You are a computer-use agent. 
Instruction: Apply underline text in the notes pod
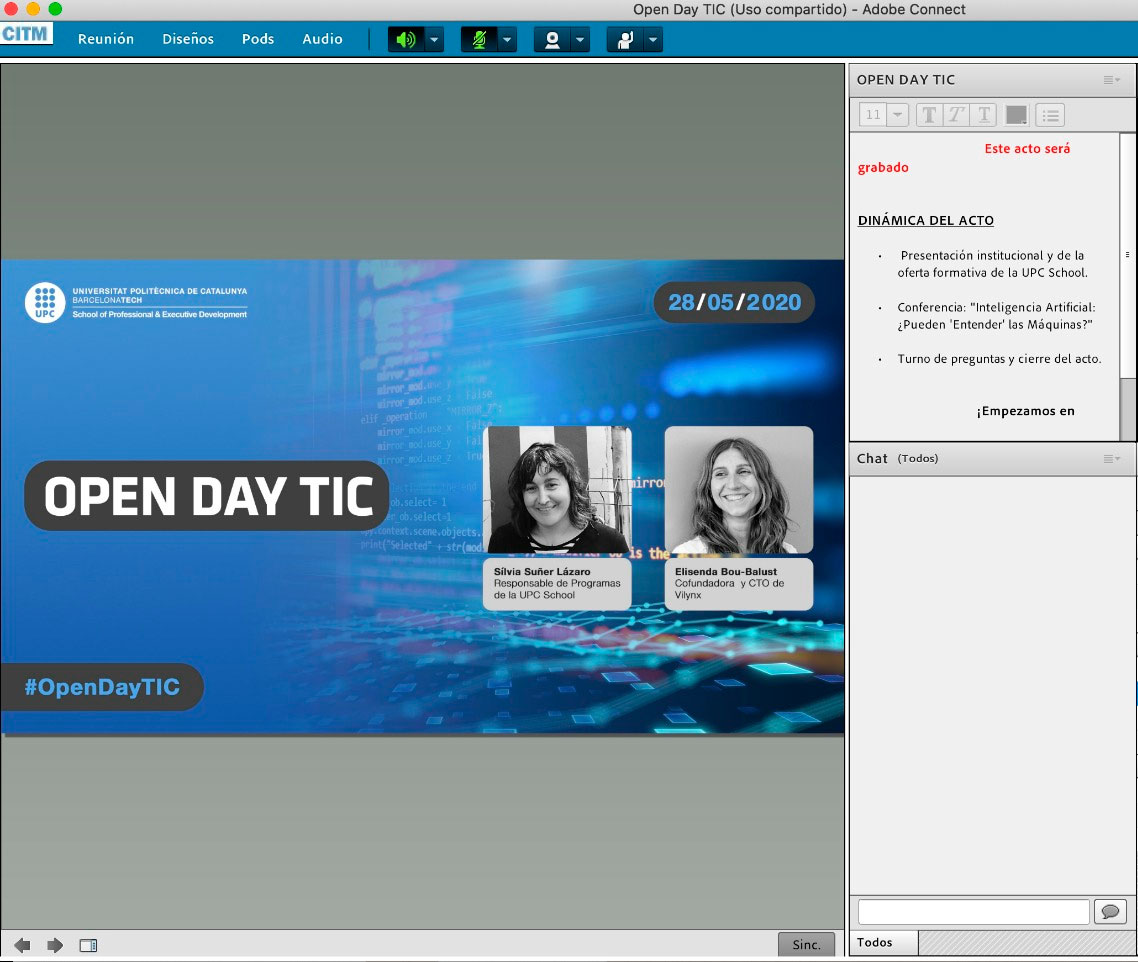[x=985, y=115]
